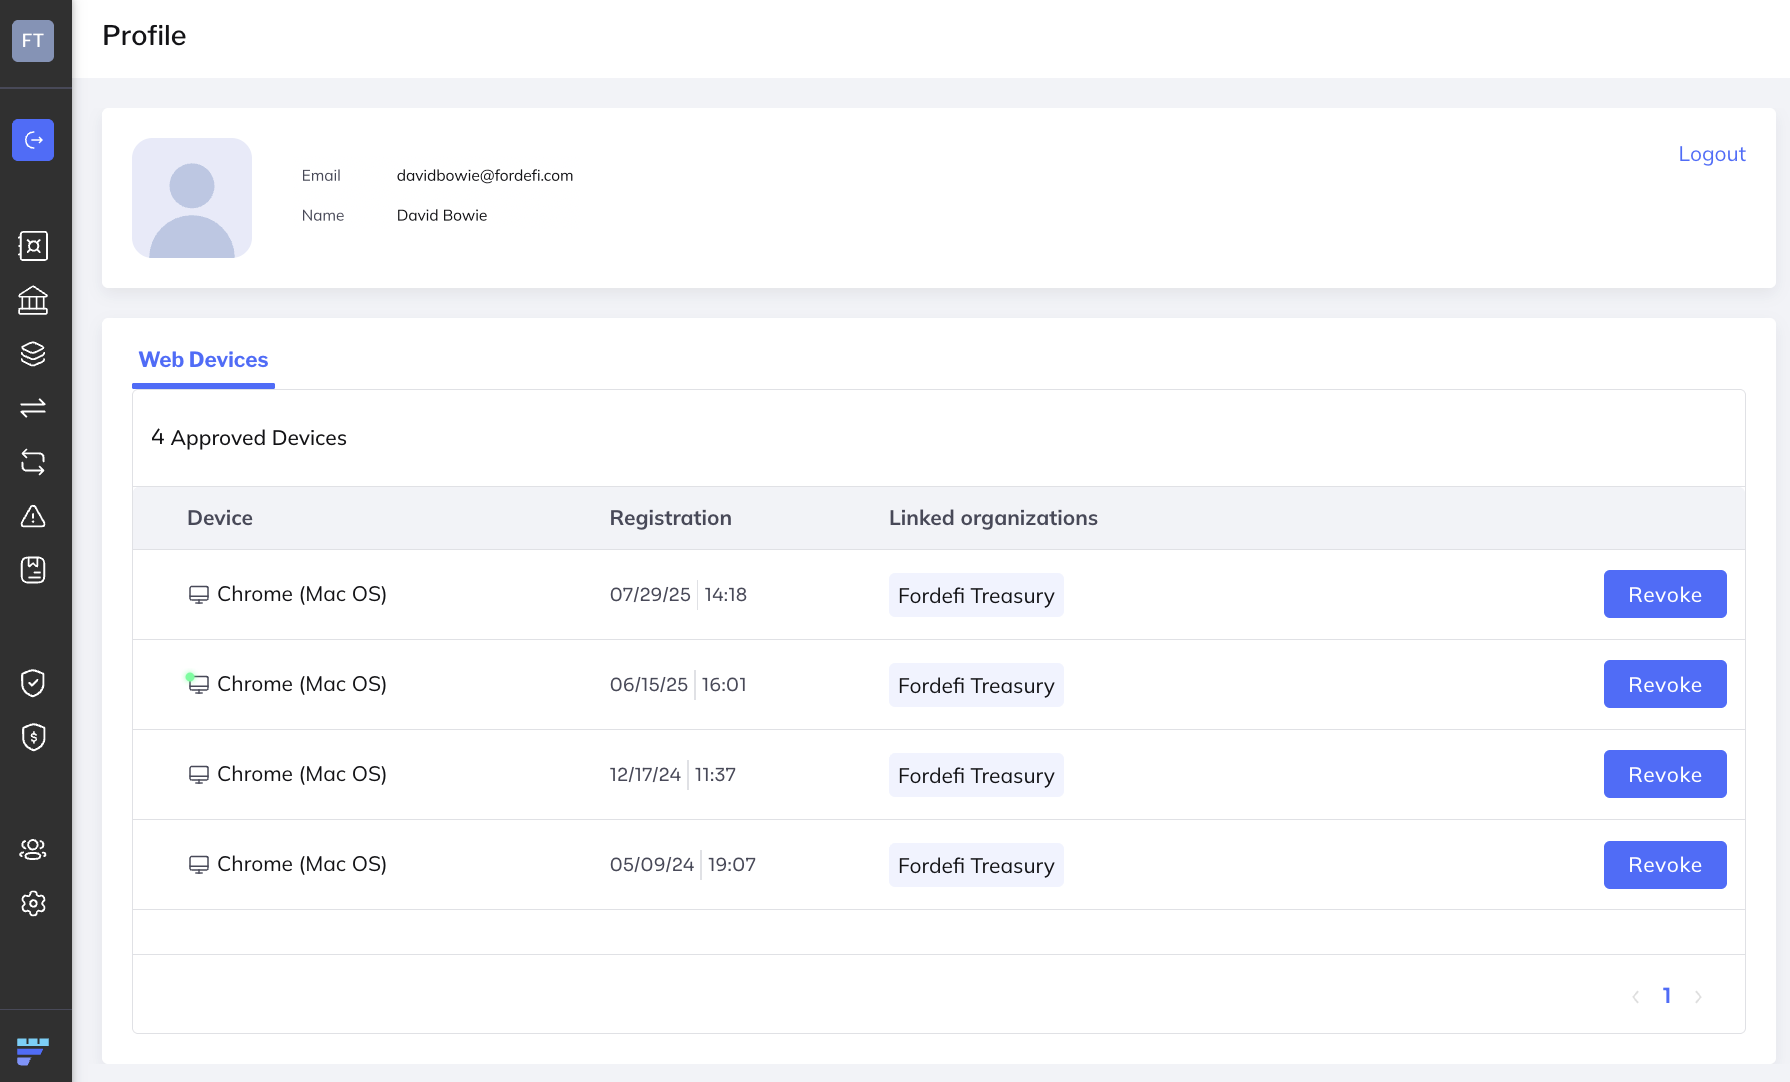Open the warning triangle icon in sidebar
Screen dimensions: 1790x1082
click(33, 516)
